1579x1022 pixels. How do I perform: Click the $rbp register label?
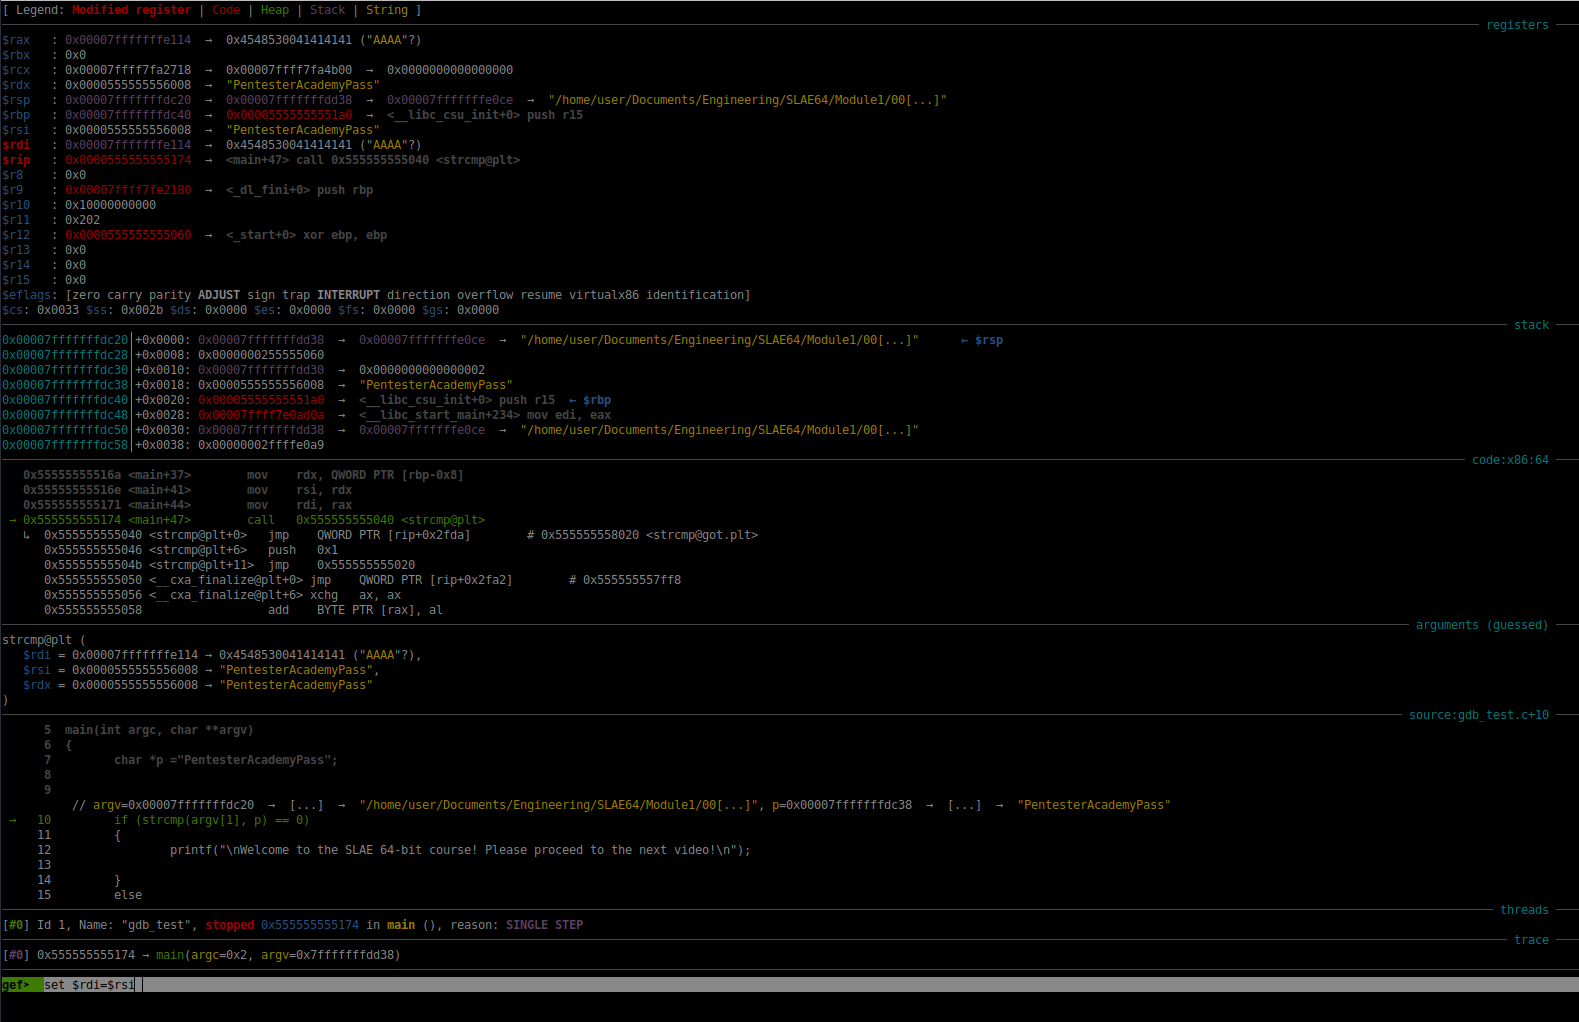pyautogui.click(x=16, y=115)
